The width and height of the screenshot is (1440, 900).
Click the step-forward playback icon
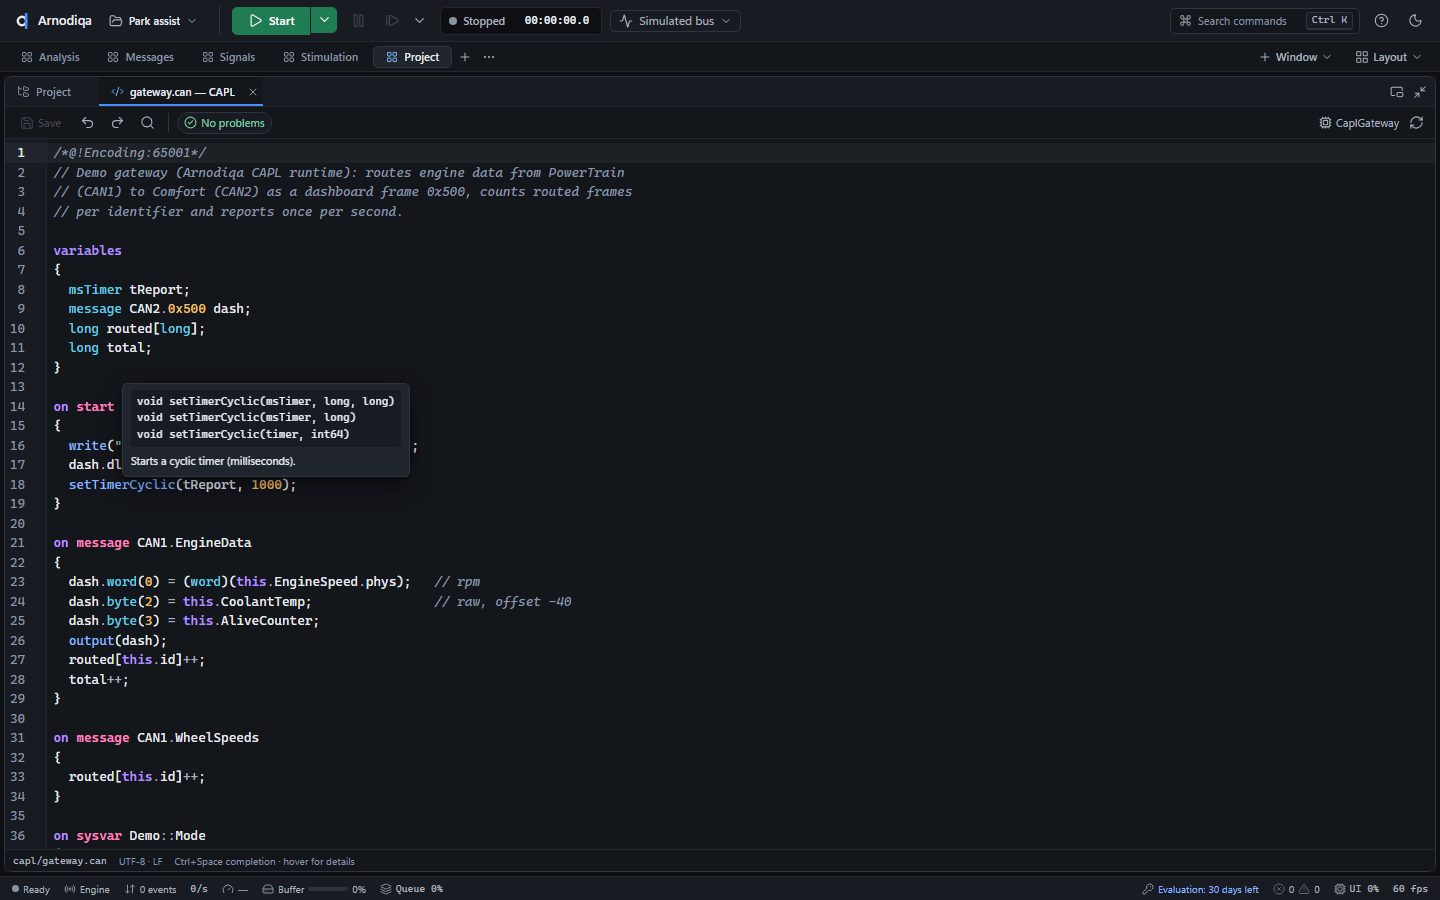click(x=392, y=21)
